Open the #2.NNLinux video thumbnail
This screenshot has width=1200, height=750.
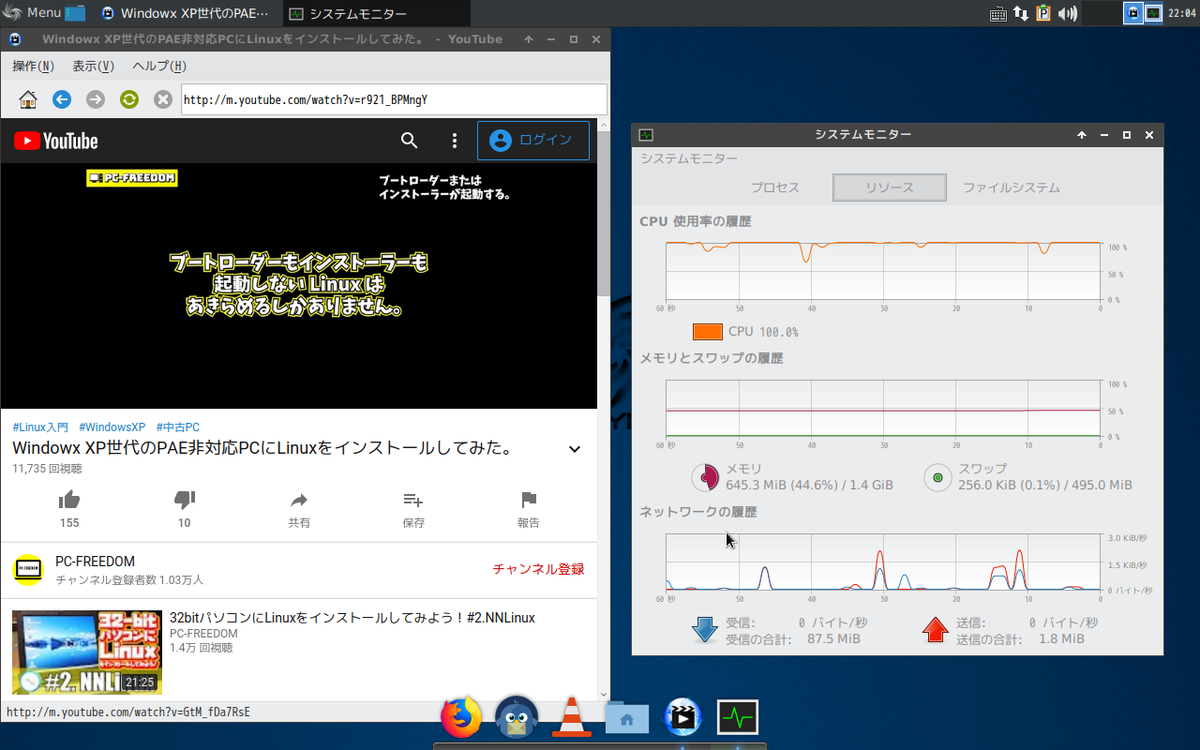(87, 652)
